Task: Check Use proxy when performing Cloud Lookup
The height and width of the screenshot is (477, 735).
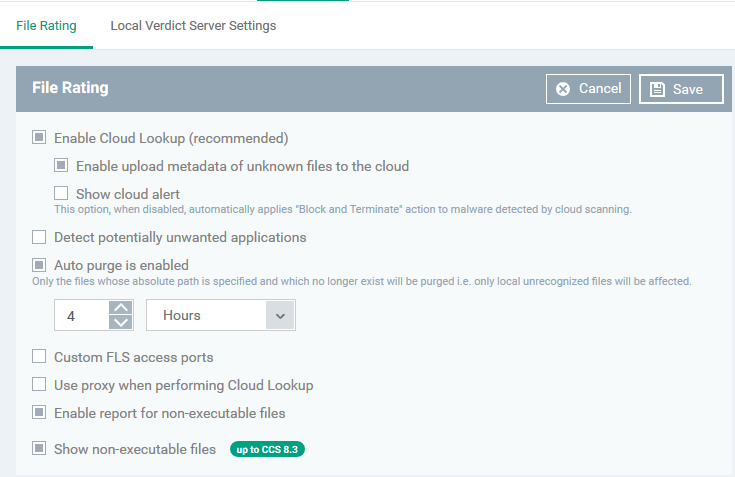Action: (39, 385)
